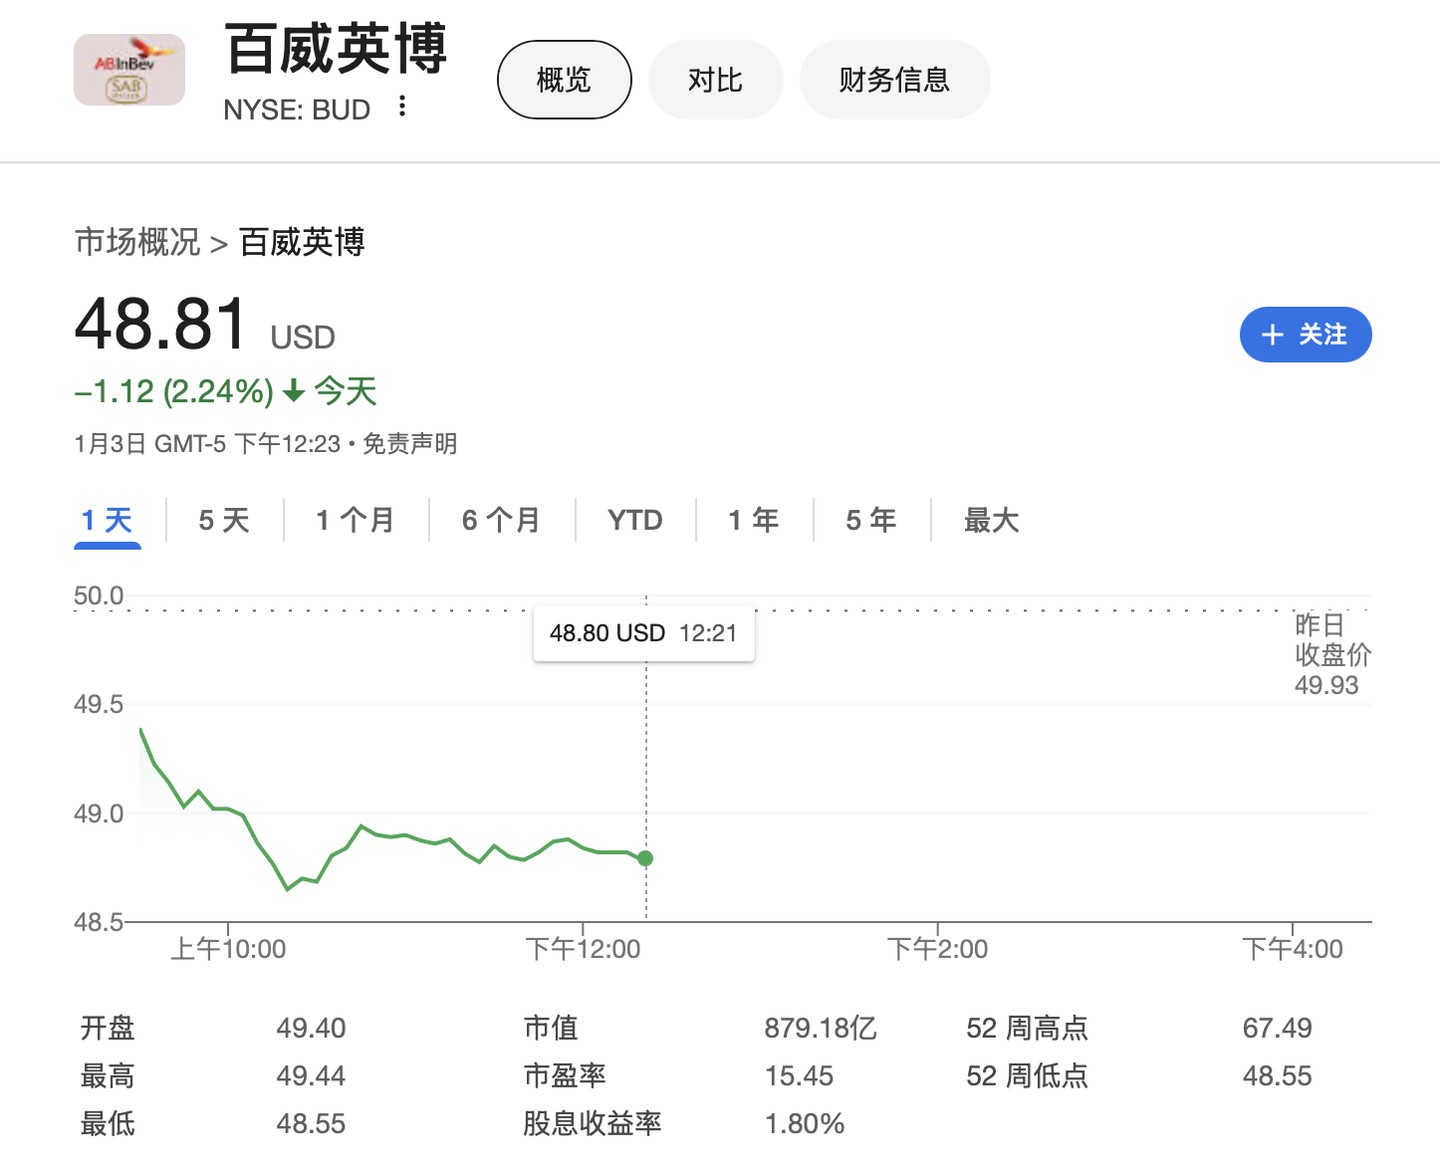The width and height of the screenshot is (1440, 1175).
Task: Click the green current price chart dot
Action: [x=646, y=858]
